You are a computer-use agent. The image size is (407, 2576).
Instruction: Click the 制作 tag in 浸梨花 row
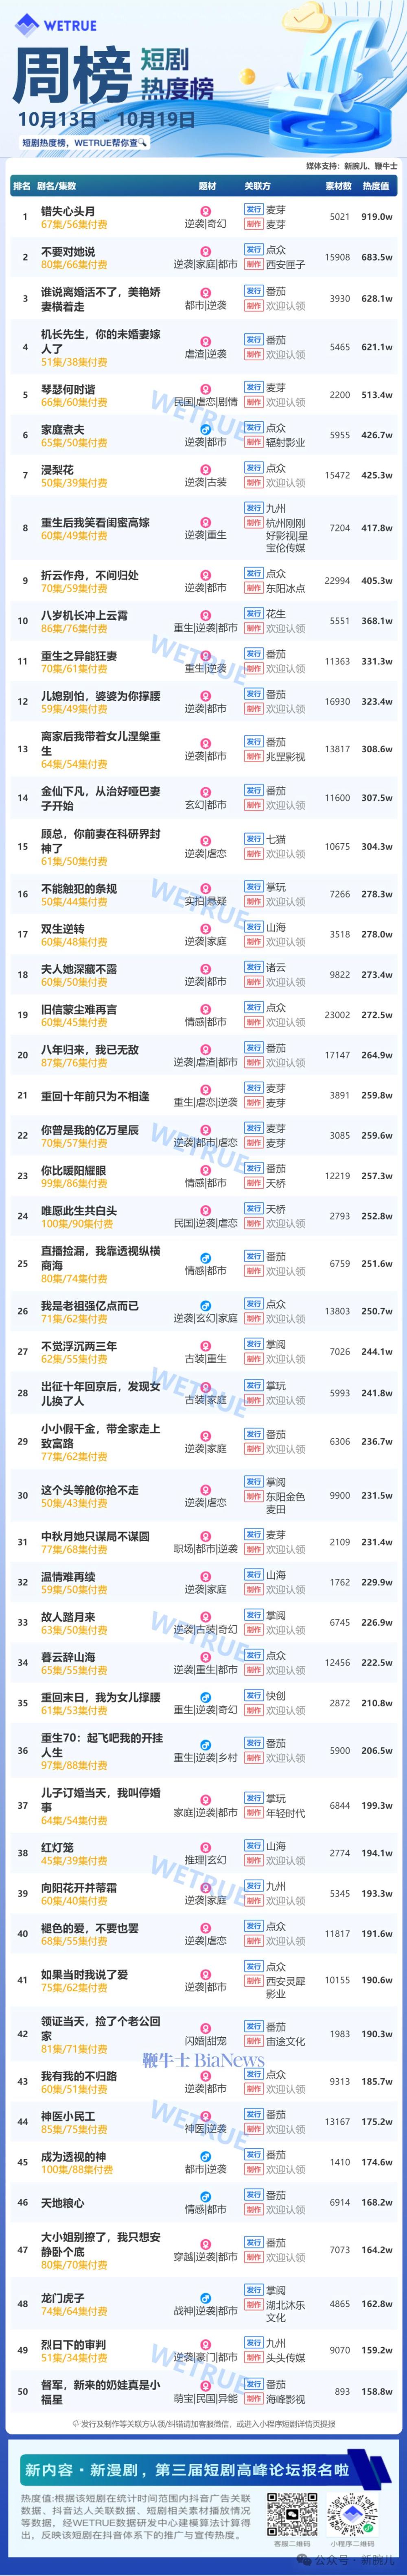(253, 482)
